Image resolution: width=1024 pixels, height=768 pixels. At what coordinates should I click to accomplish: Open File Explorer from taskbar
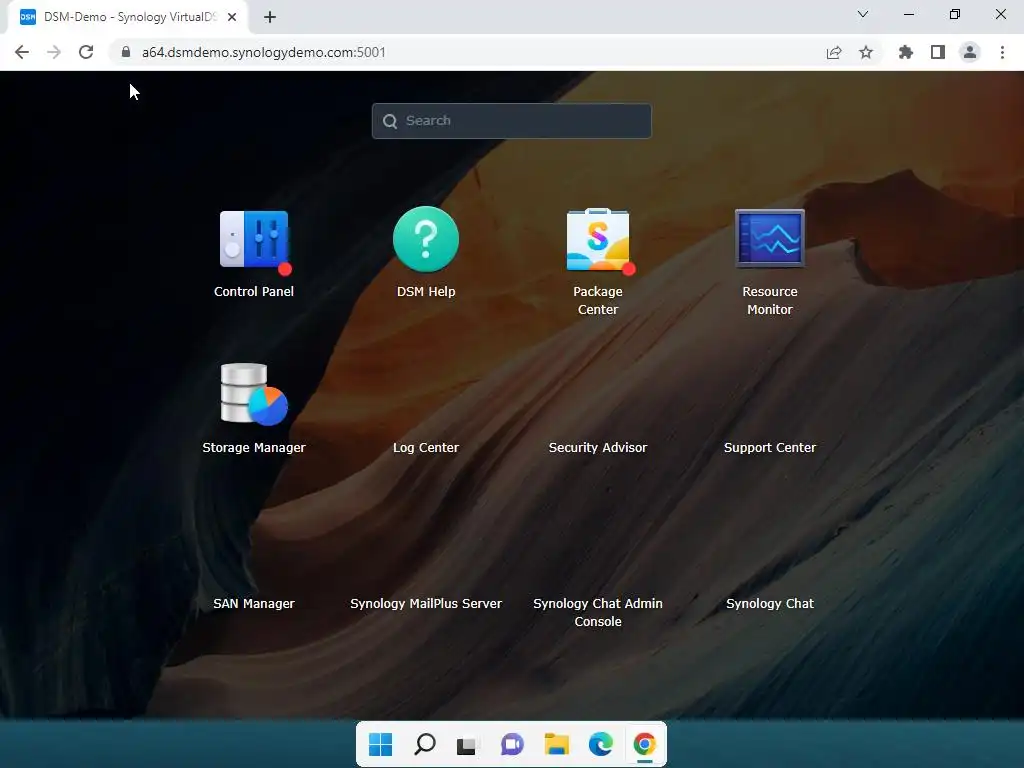[x=556, y=744]
